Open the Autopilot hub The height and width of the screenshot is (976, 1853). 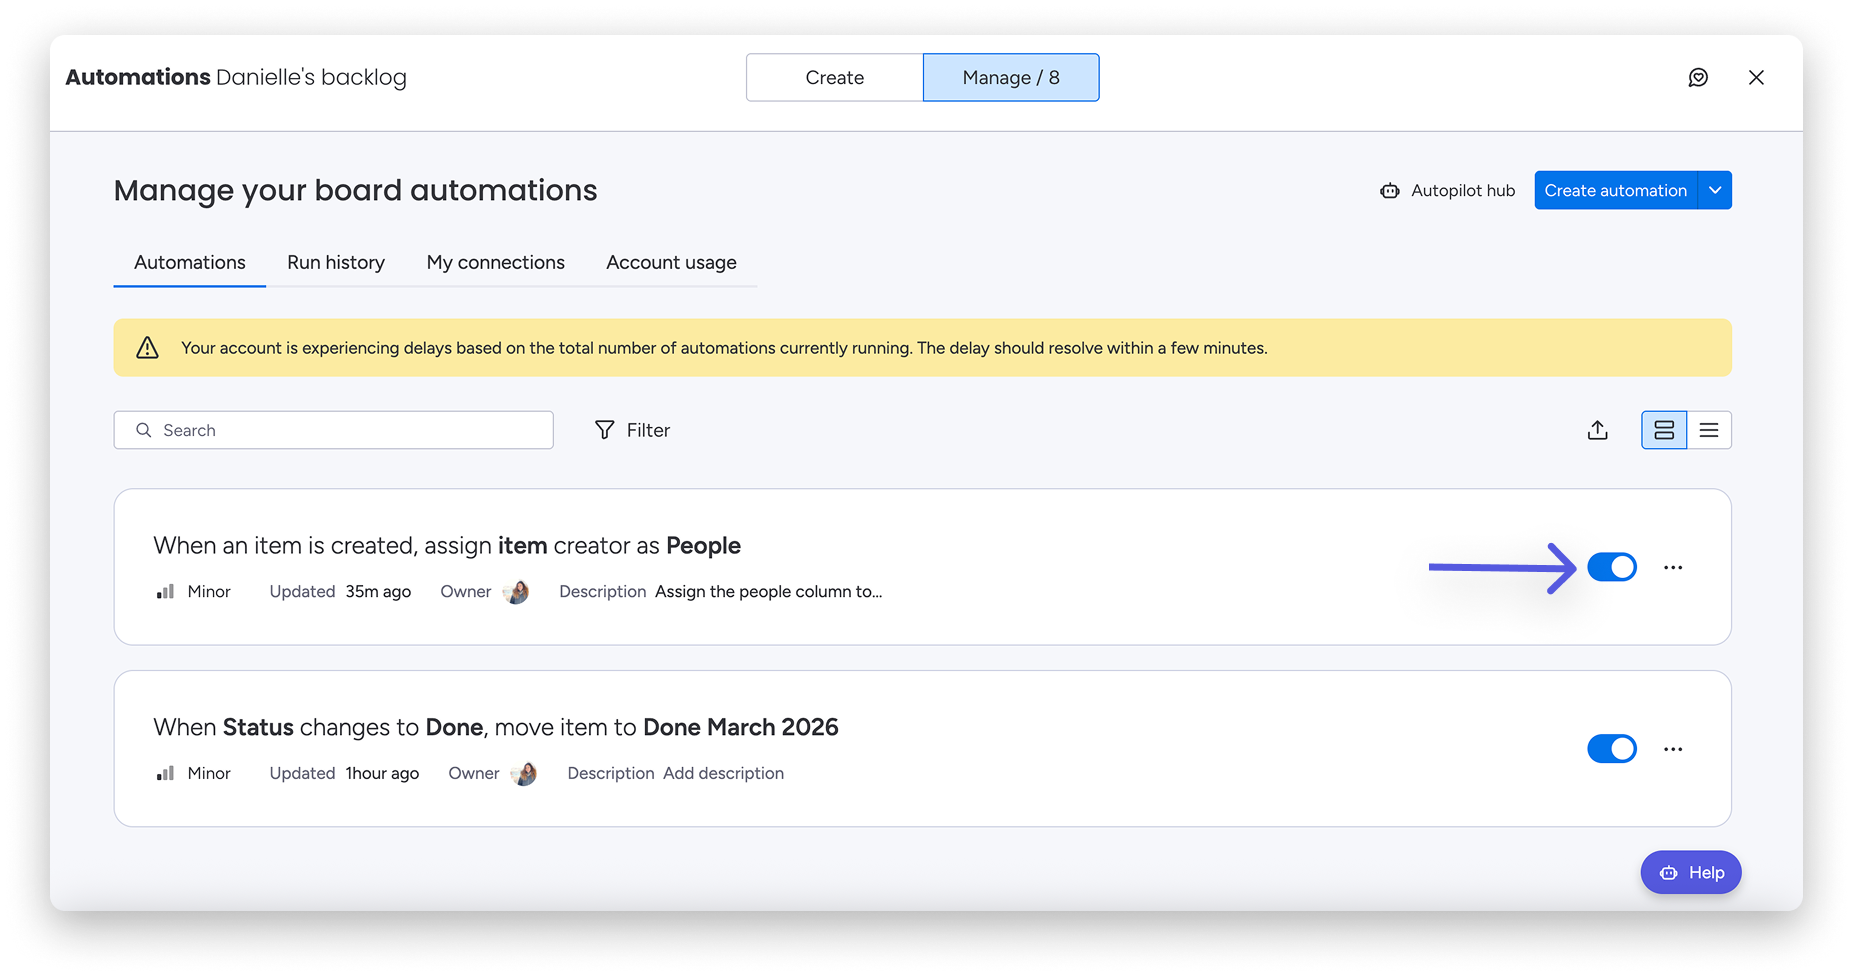click(1447, 190)
